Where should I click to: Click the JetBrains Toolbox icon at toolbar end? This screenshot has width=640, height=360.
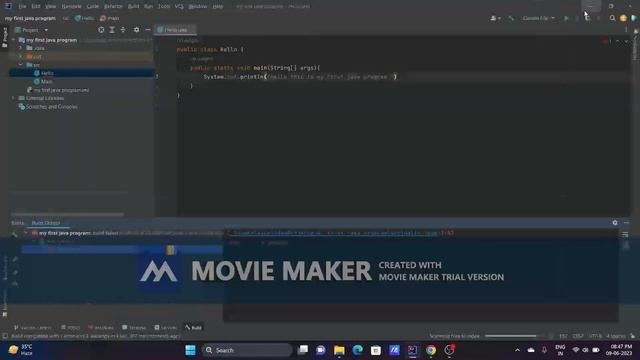634,18
